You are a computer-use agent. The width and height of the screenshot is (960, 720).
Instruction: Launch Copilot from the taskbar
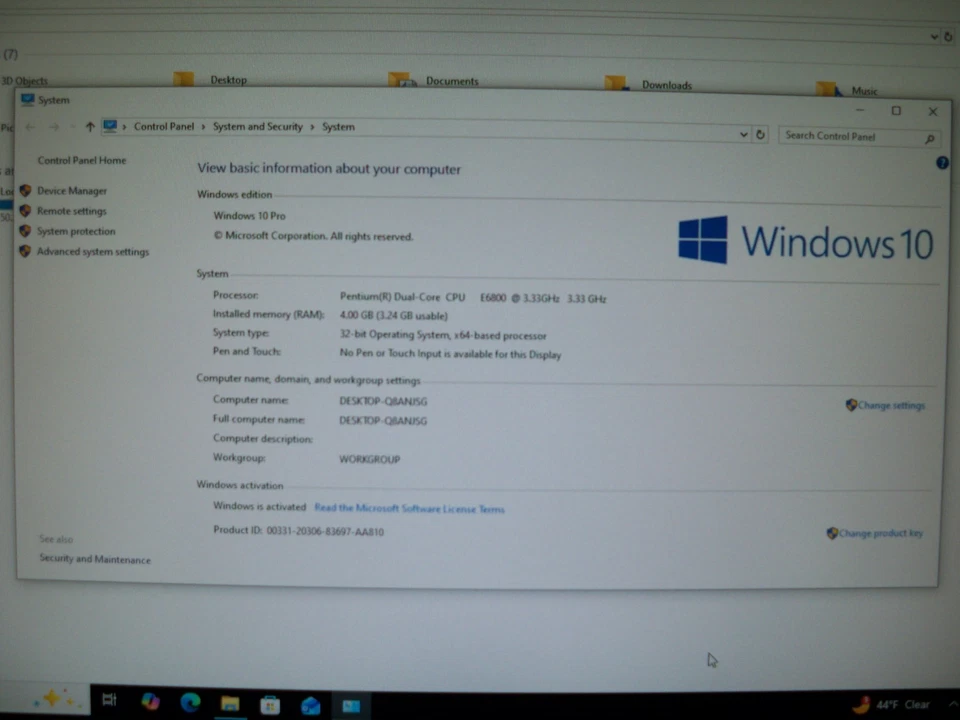click(150, 702)
